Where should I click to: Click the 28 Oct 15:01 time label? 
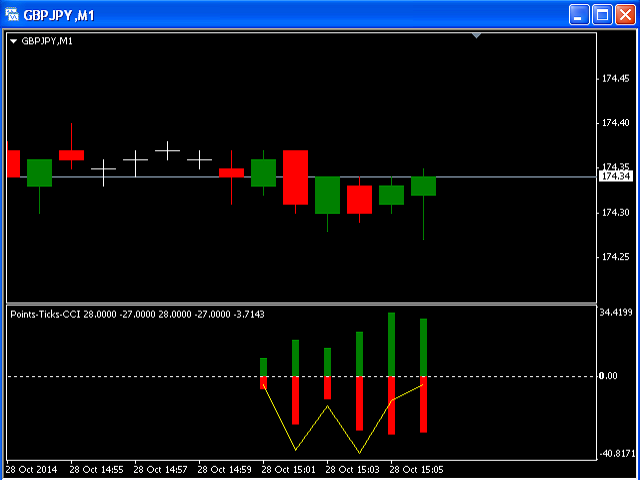[289, 470]
